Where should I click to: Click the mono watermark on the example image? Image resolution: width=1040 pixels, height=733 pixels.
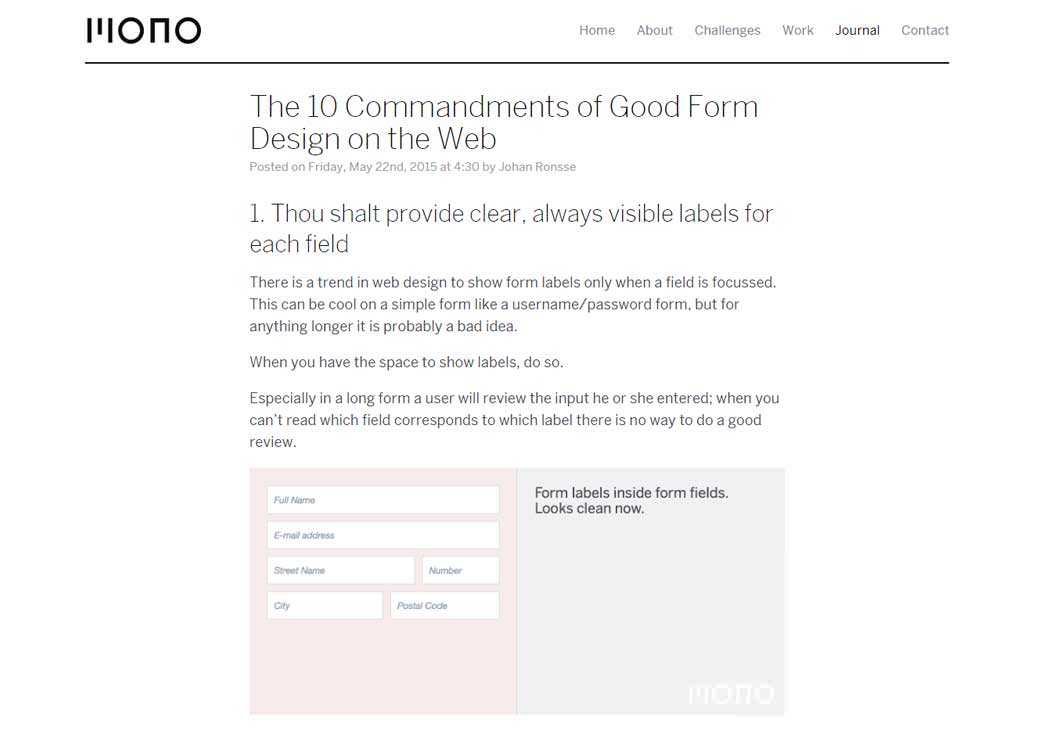click(x=731, y=692)
